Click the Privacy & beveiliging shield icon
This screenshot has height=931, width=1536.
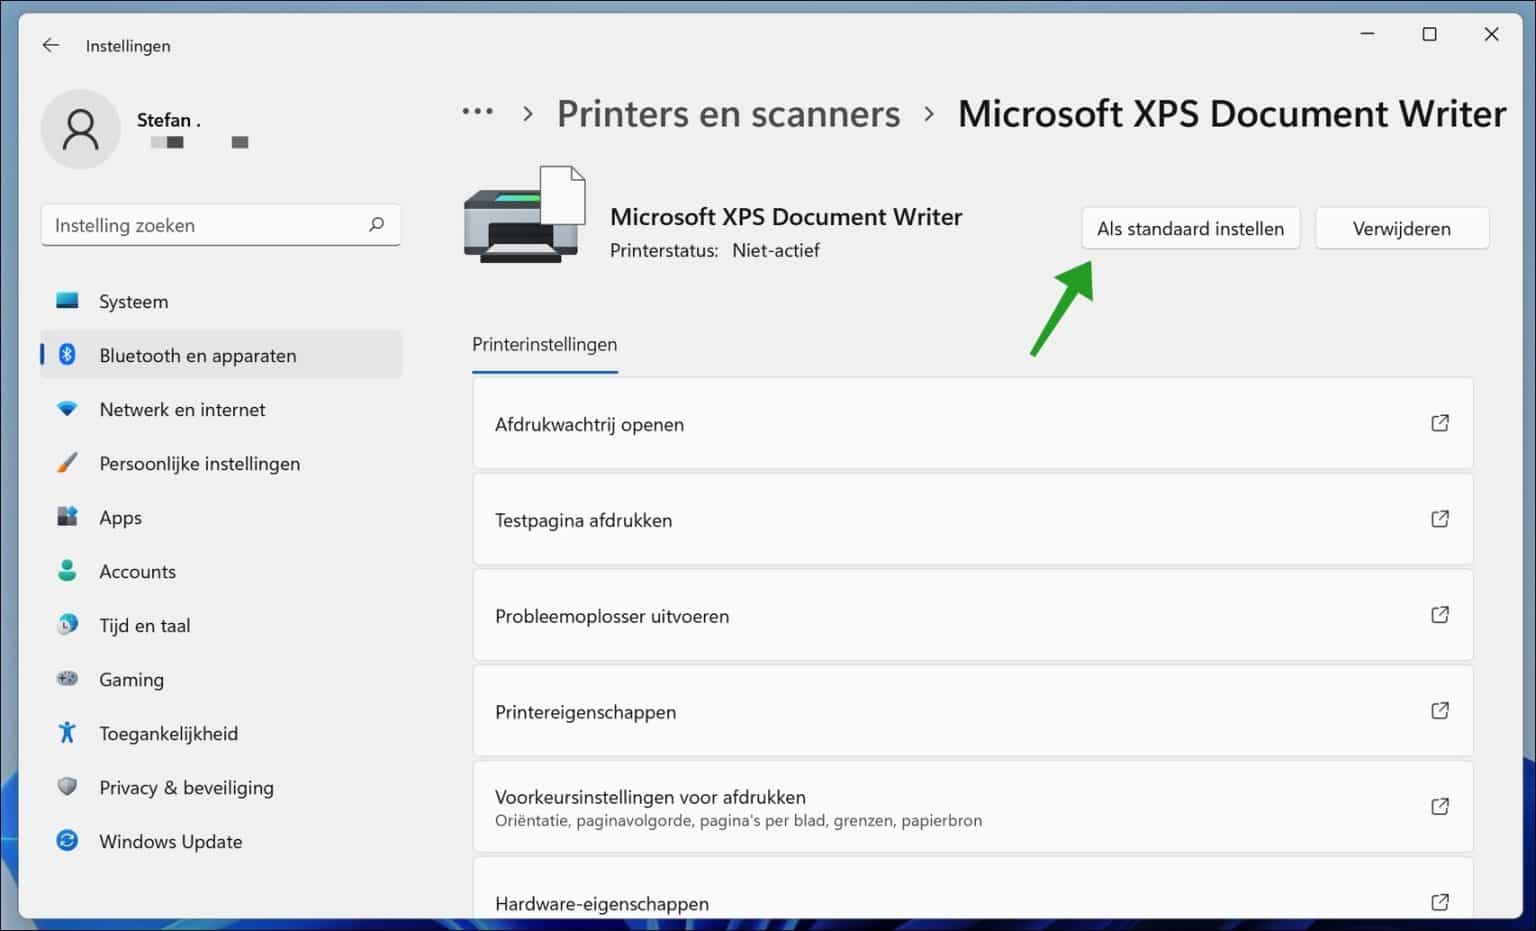(66, 787)
